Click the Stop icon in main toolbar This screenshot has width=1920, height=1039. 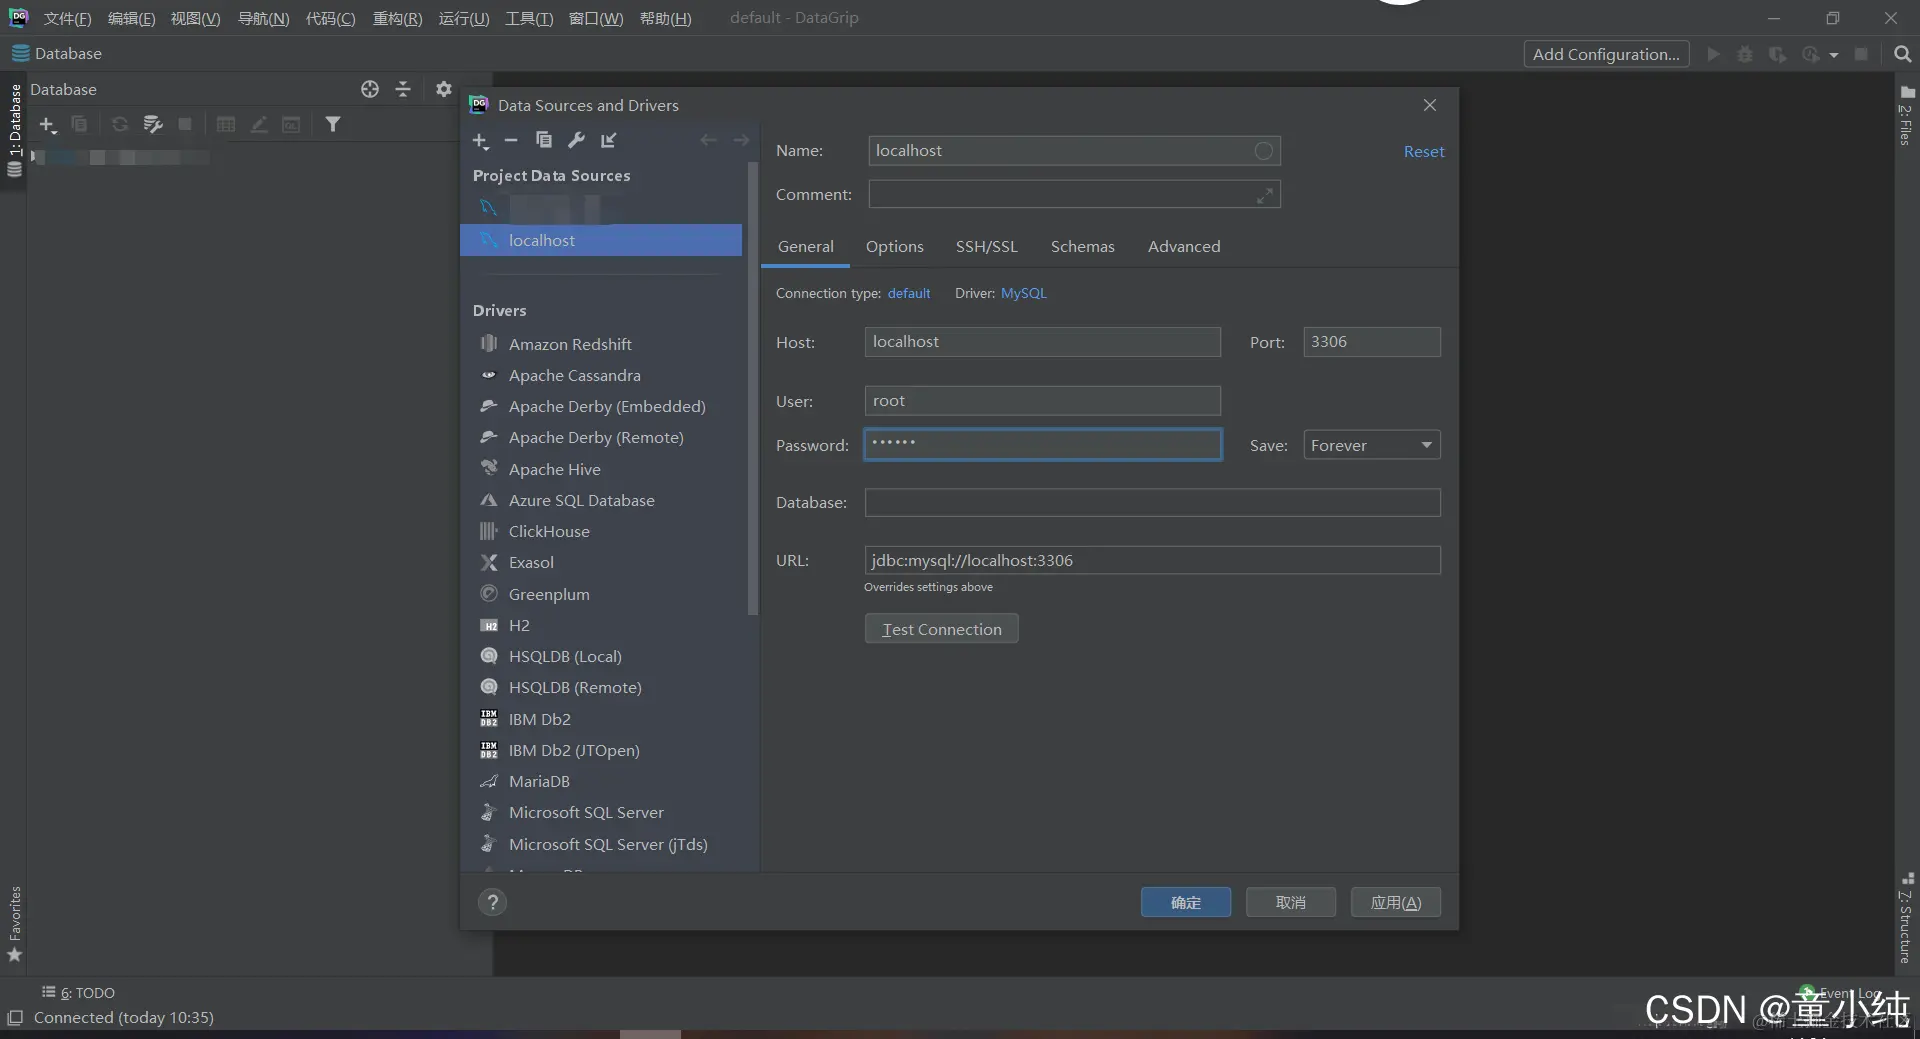coord(1861,55)
